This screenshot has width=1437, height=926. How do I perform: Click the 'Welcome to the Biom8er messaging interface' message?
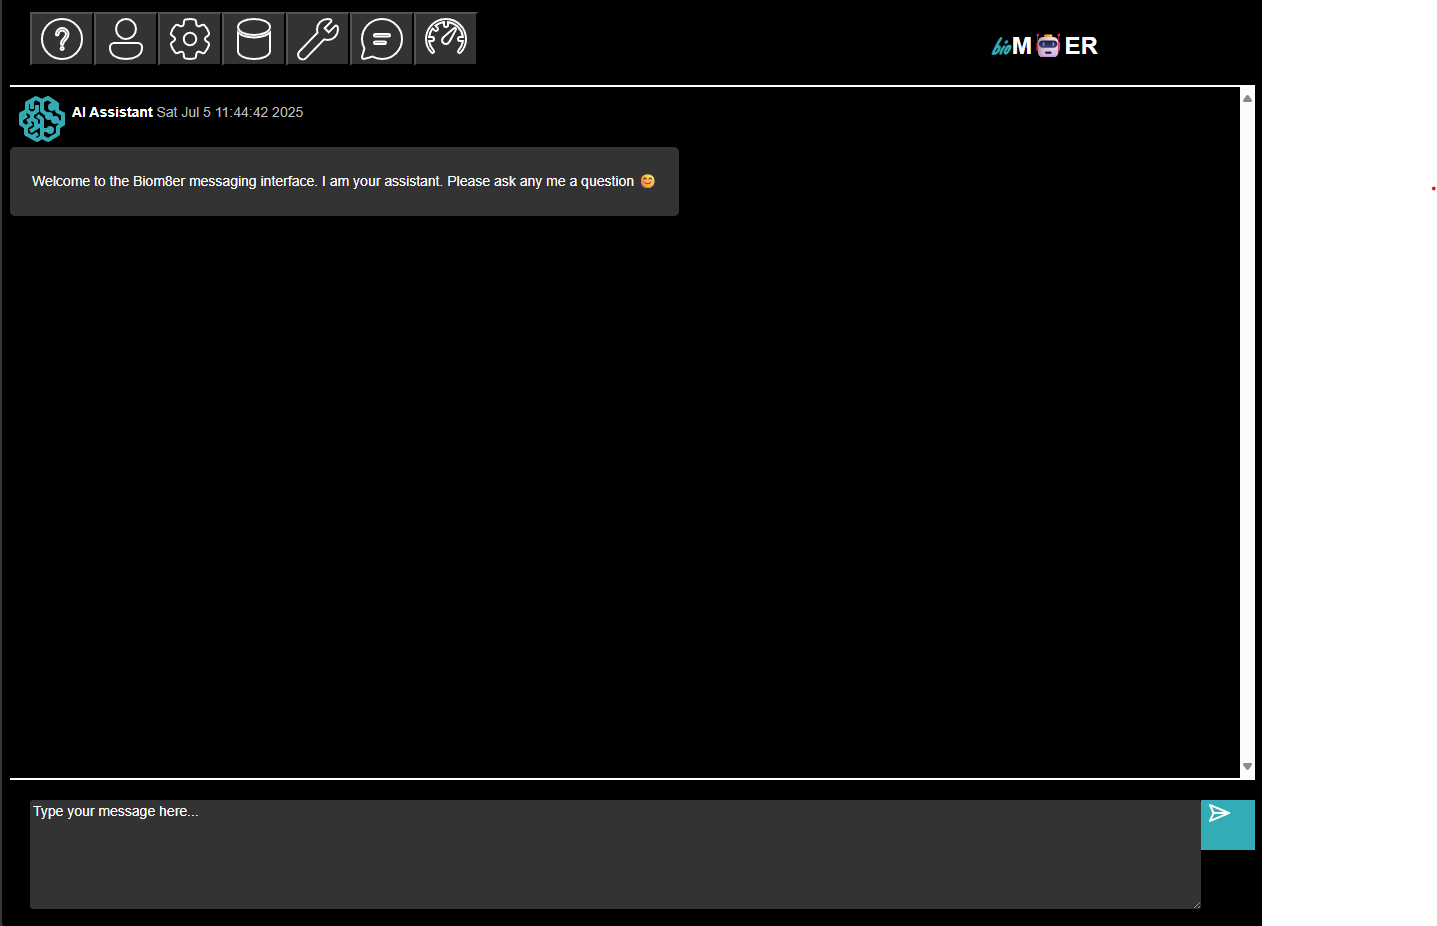pyautogui.click(x=344, y=181)
